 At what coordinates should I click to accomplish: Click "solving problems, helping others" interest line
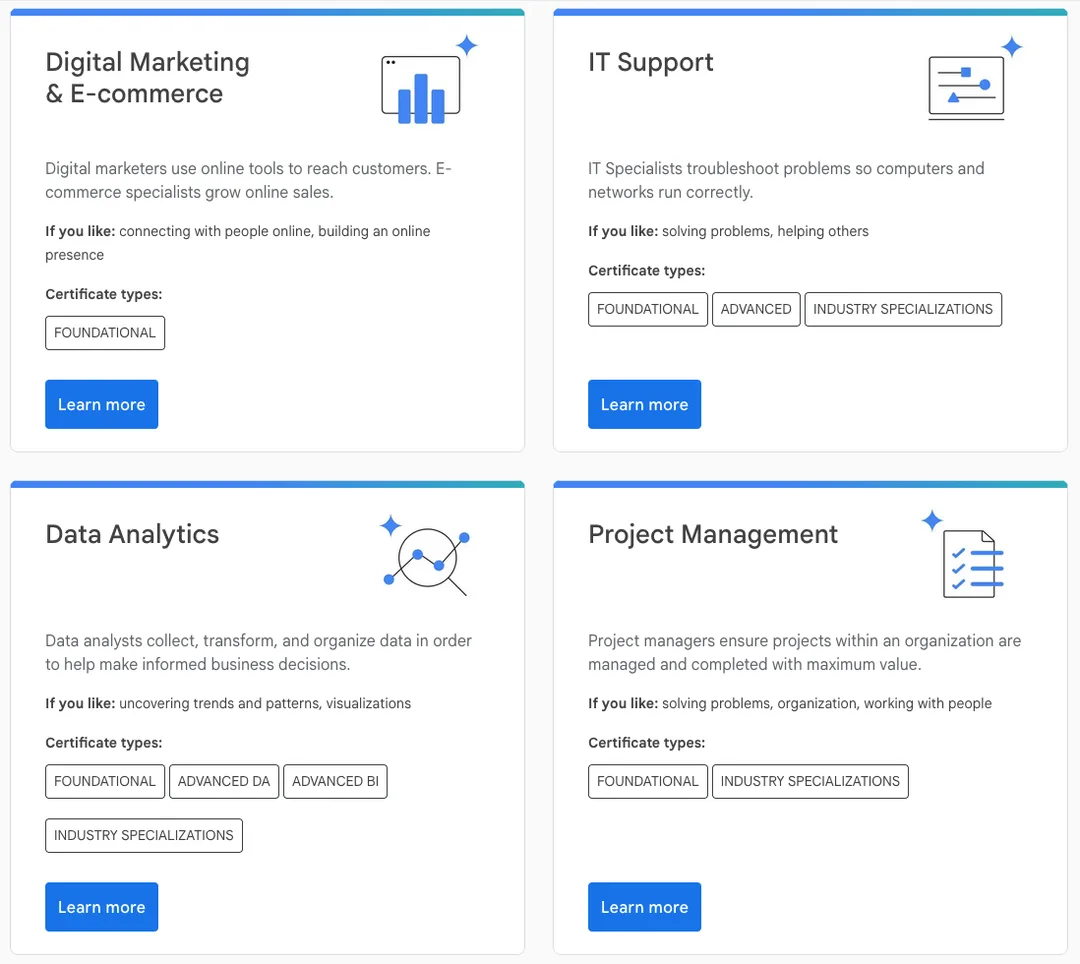coord(728,231)
